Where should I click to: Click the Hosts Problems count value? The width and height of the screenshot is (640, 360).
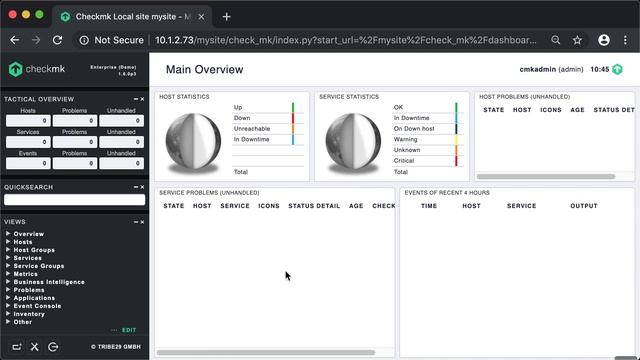75,121
